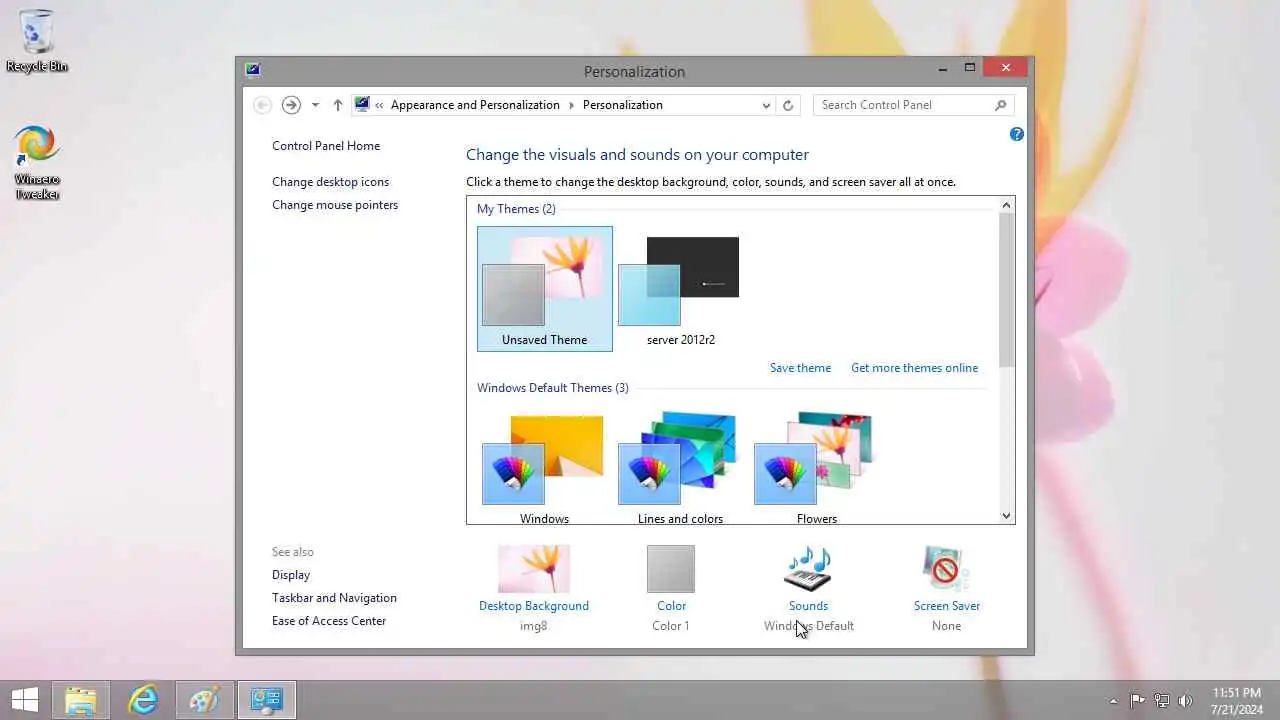
Task: Click the Sounds label link
Action: (x=808, y=606)
